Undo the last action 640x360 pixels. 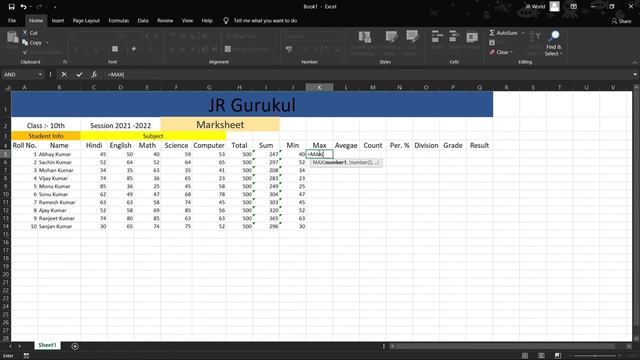point(23,7)
